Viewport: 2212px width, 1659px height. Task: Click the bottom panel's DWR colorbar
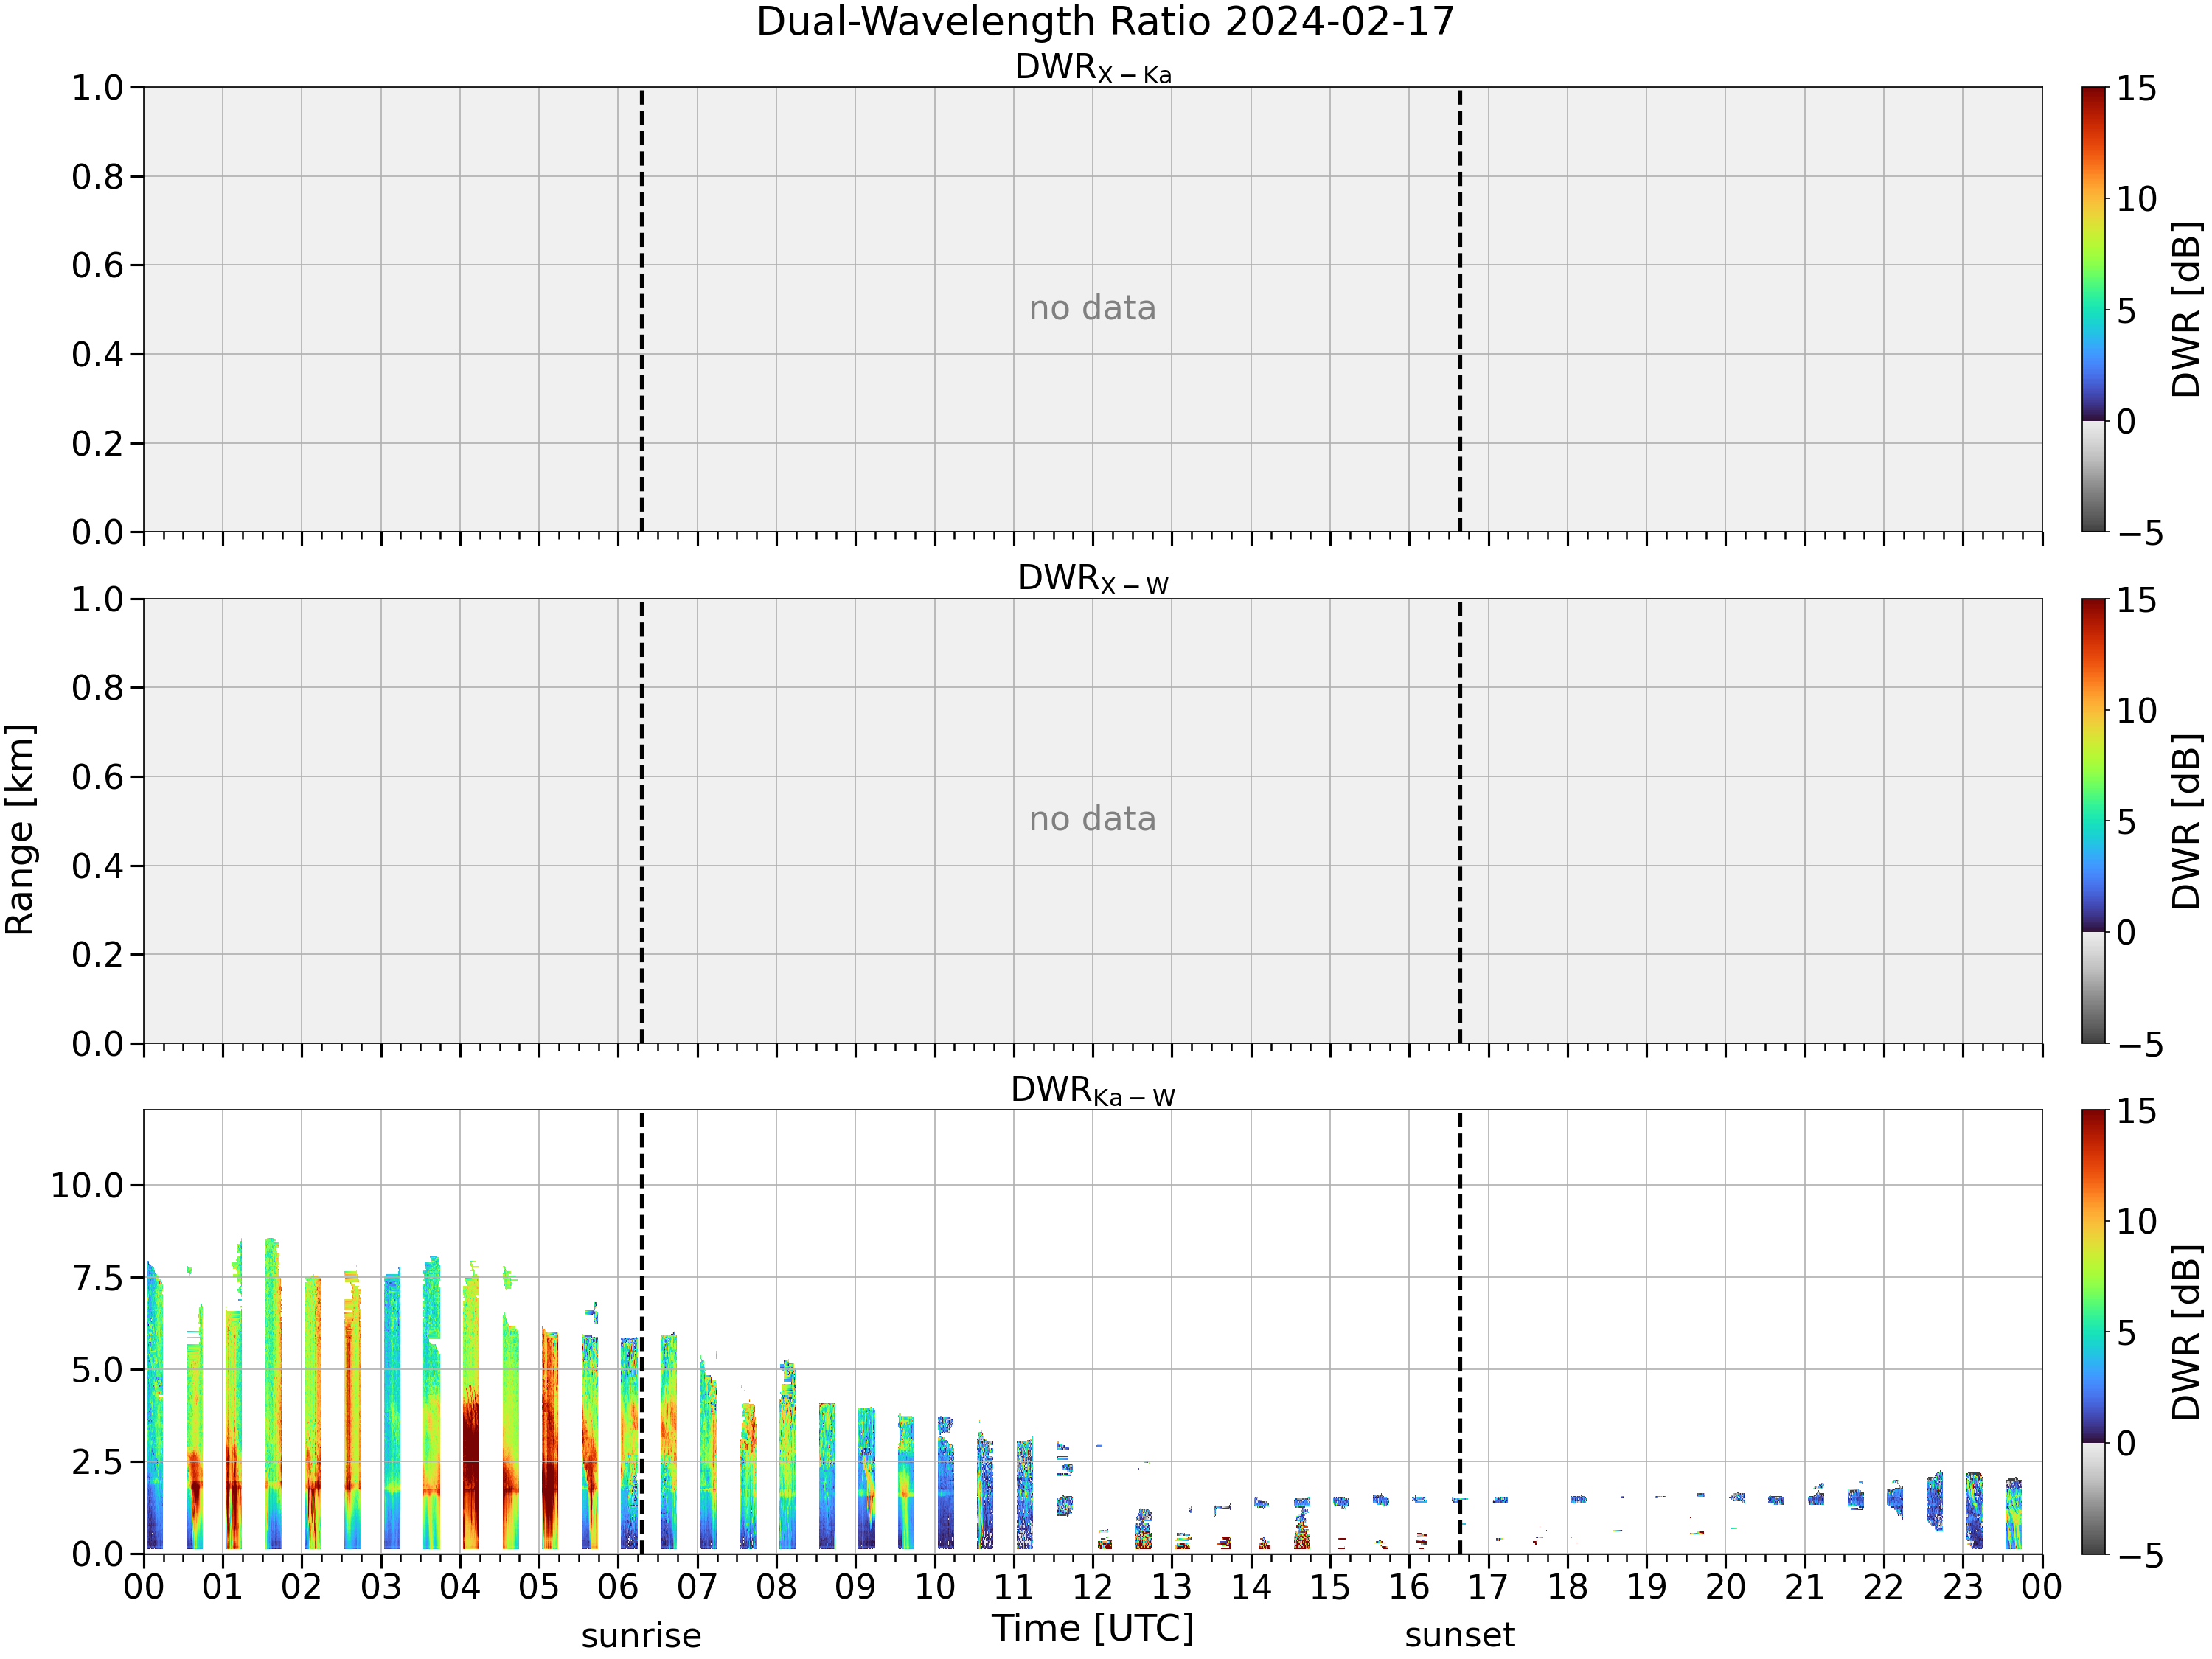pos(2094,1332)
